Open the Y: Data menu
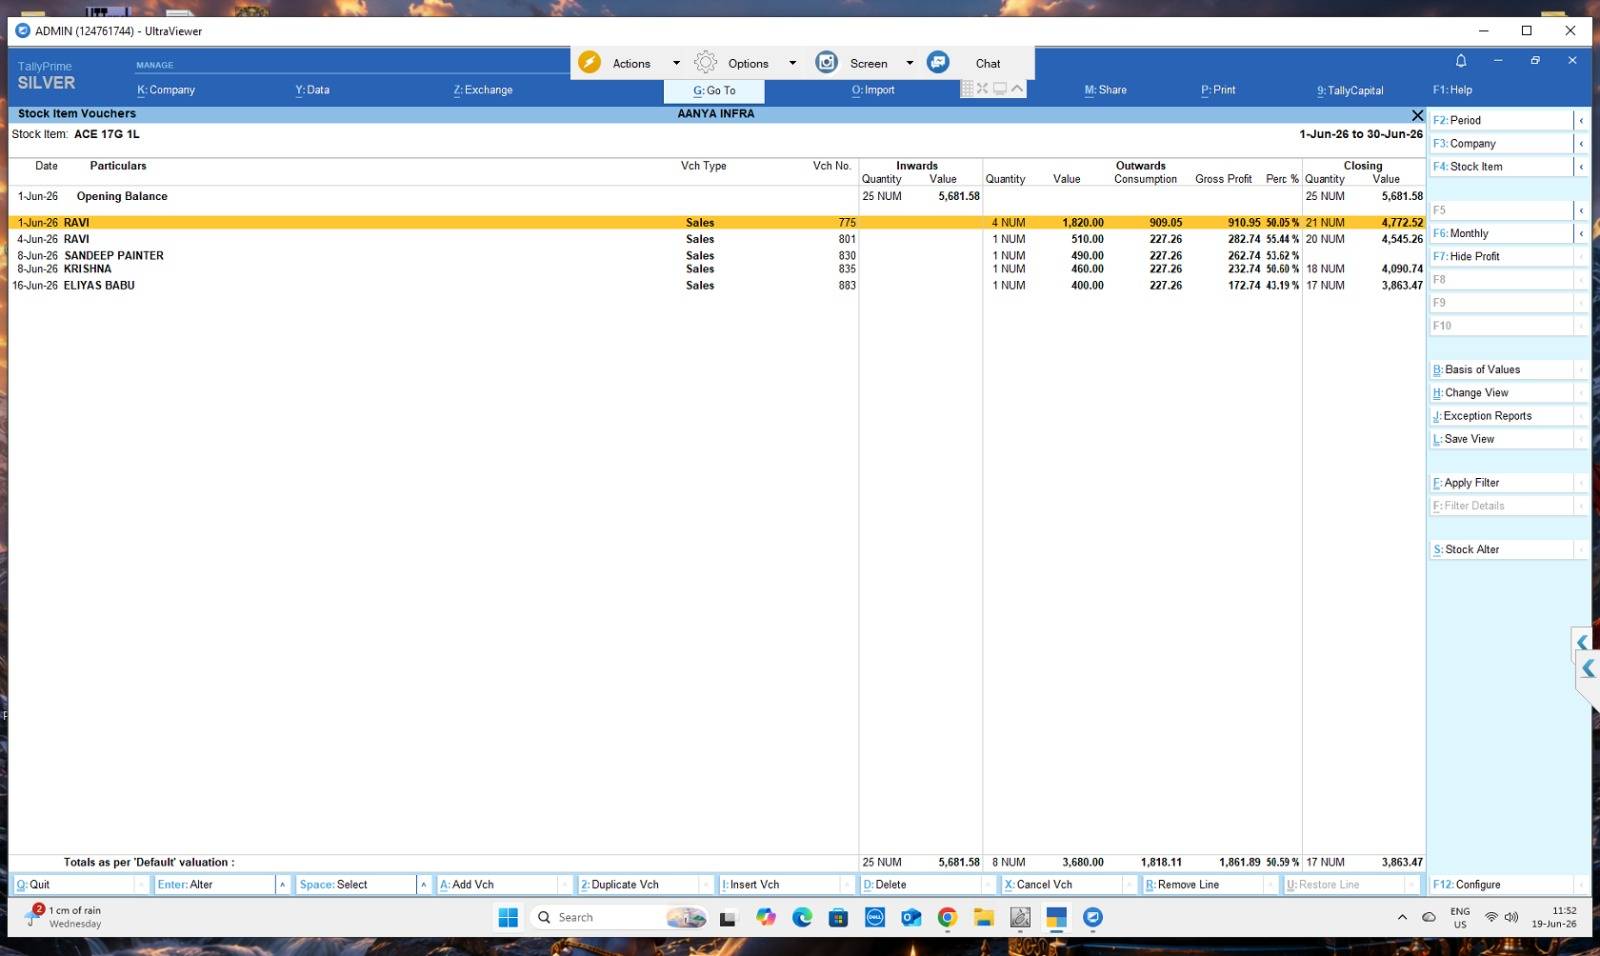 (x=312, y=90)
